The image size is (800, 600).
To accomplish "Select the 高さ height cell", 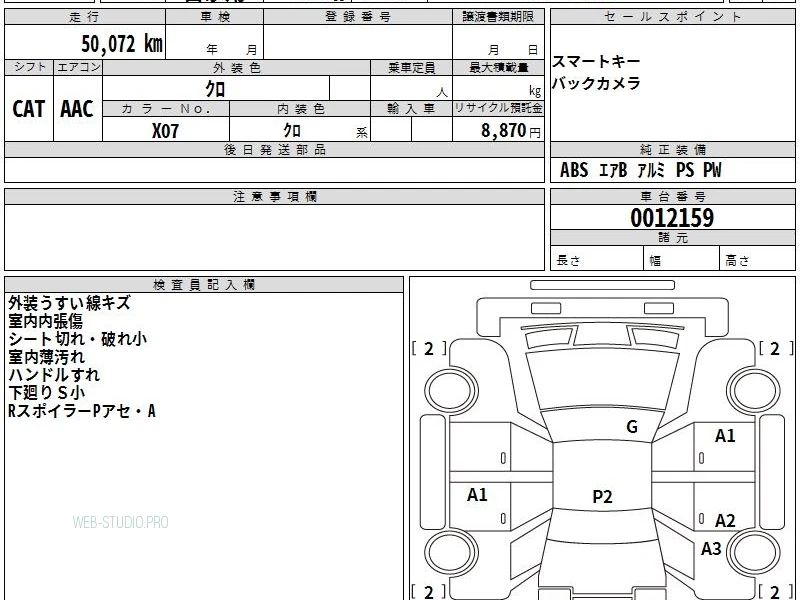I will point(757,258).
